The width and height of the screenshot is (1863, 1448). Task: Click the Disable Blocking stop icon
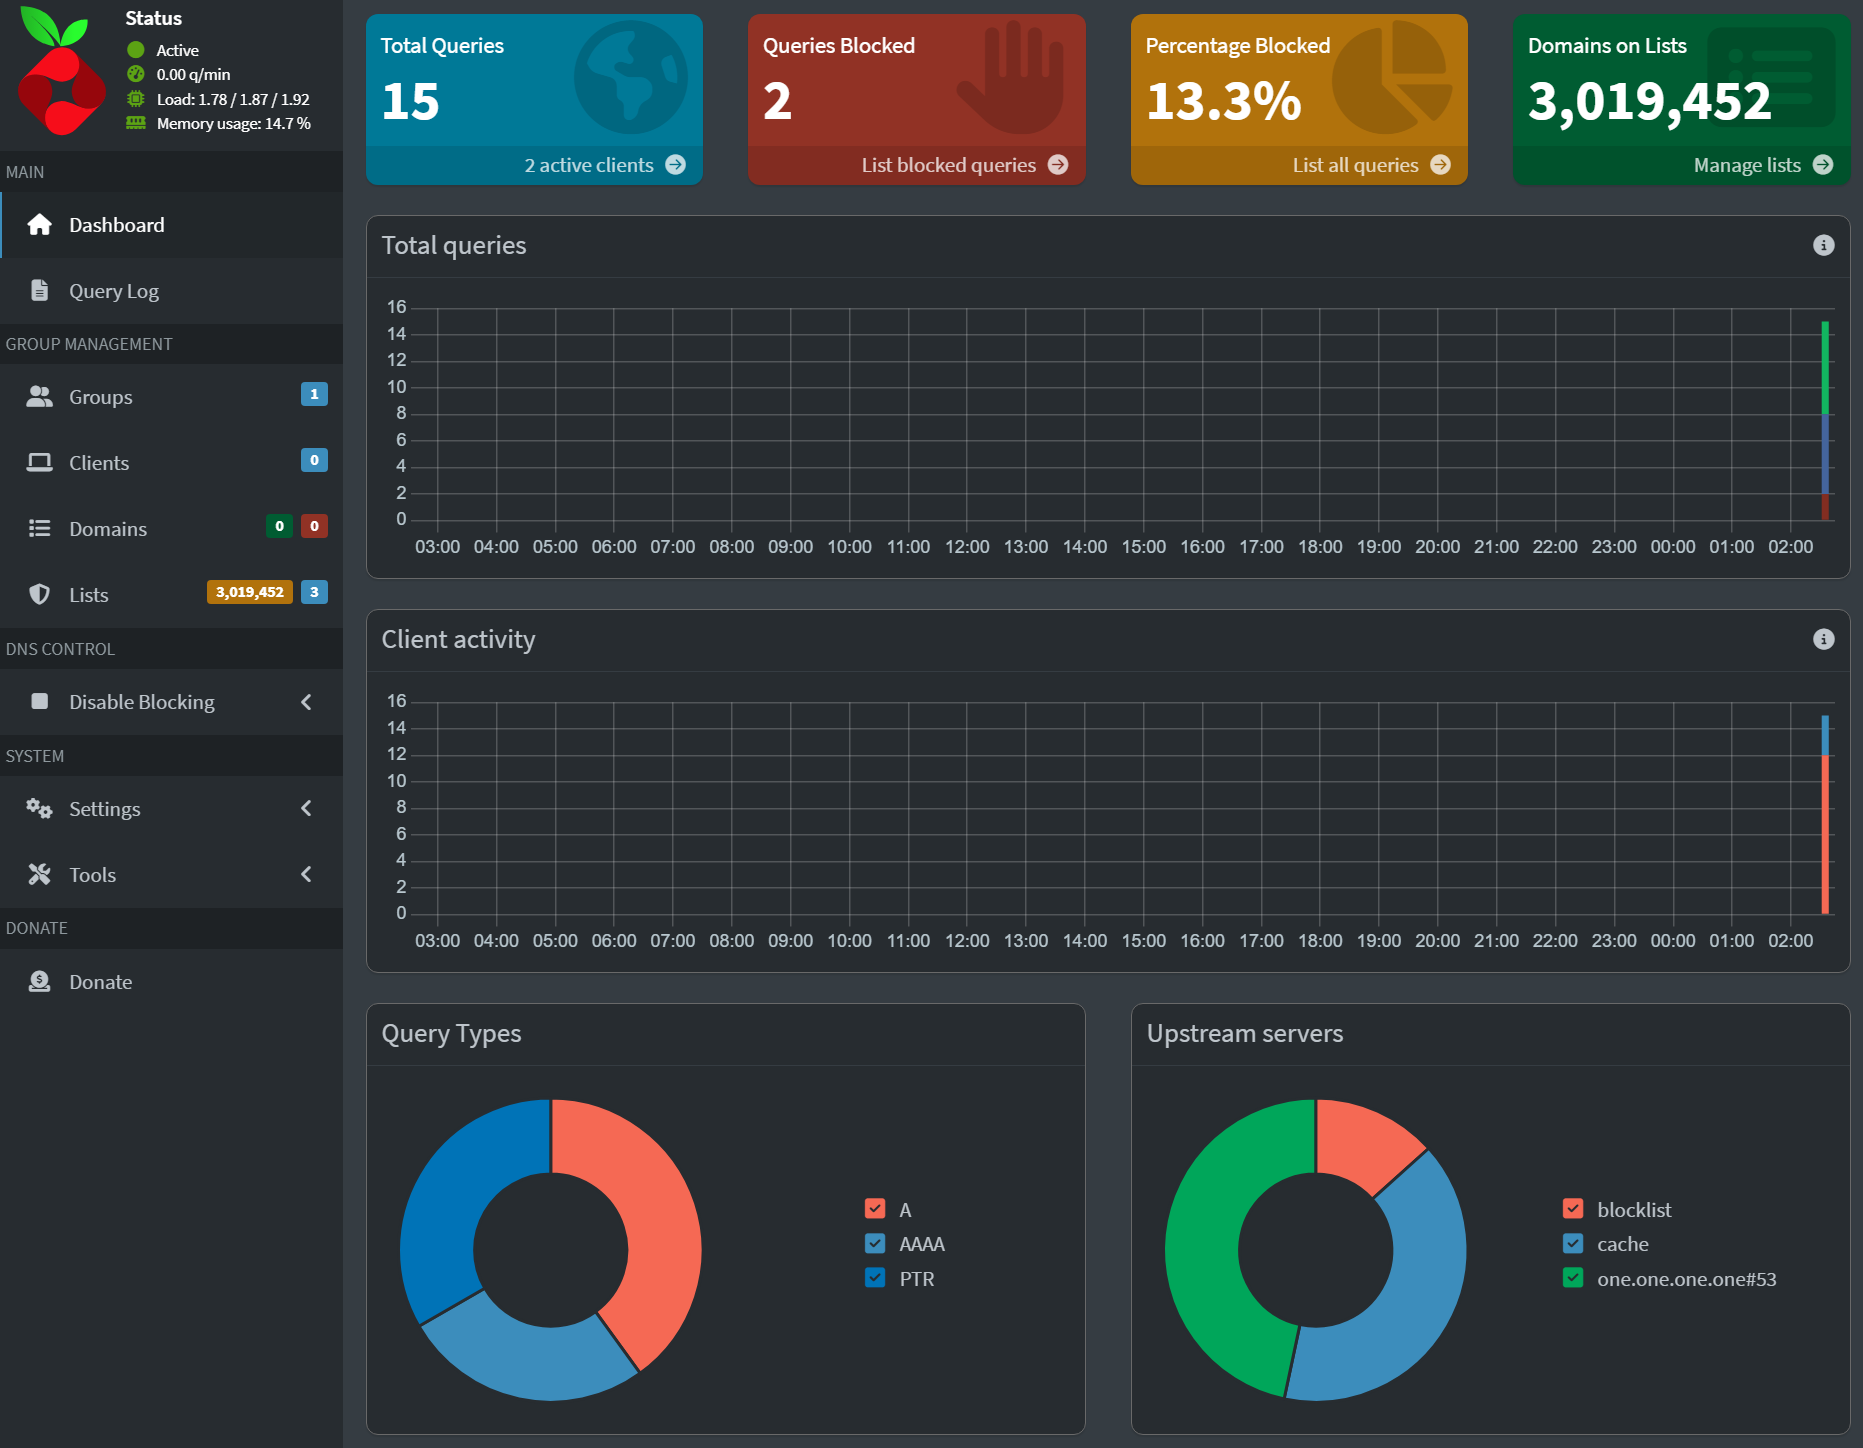[40, 702]
